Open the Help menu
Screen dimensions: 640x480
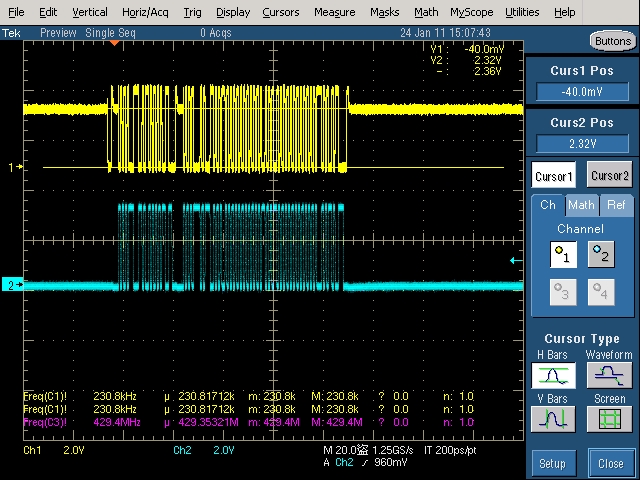coord(564,12)
